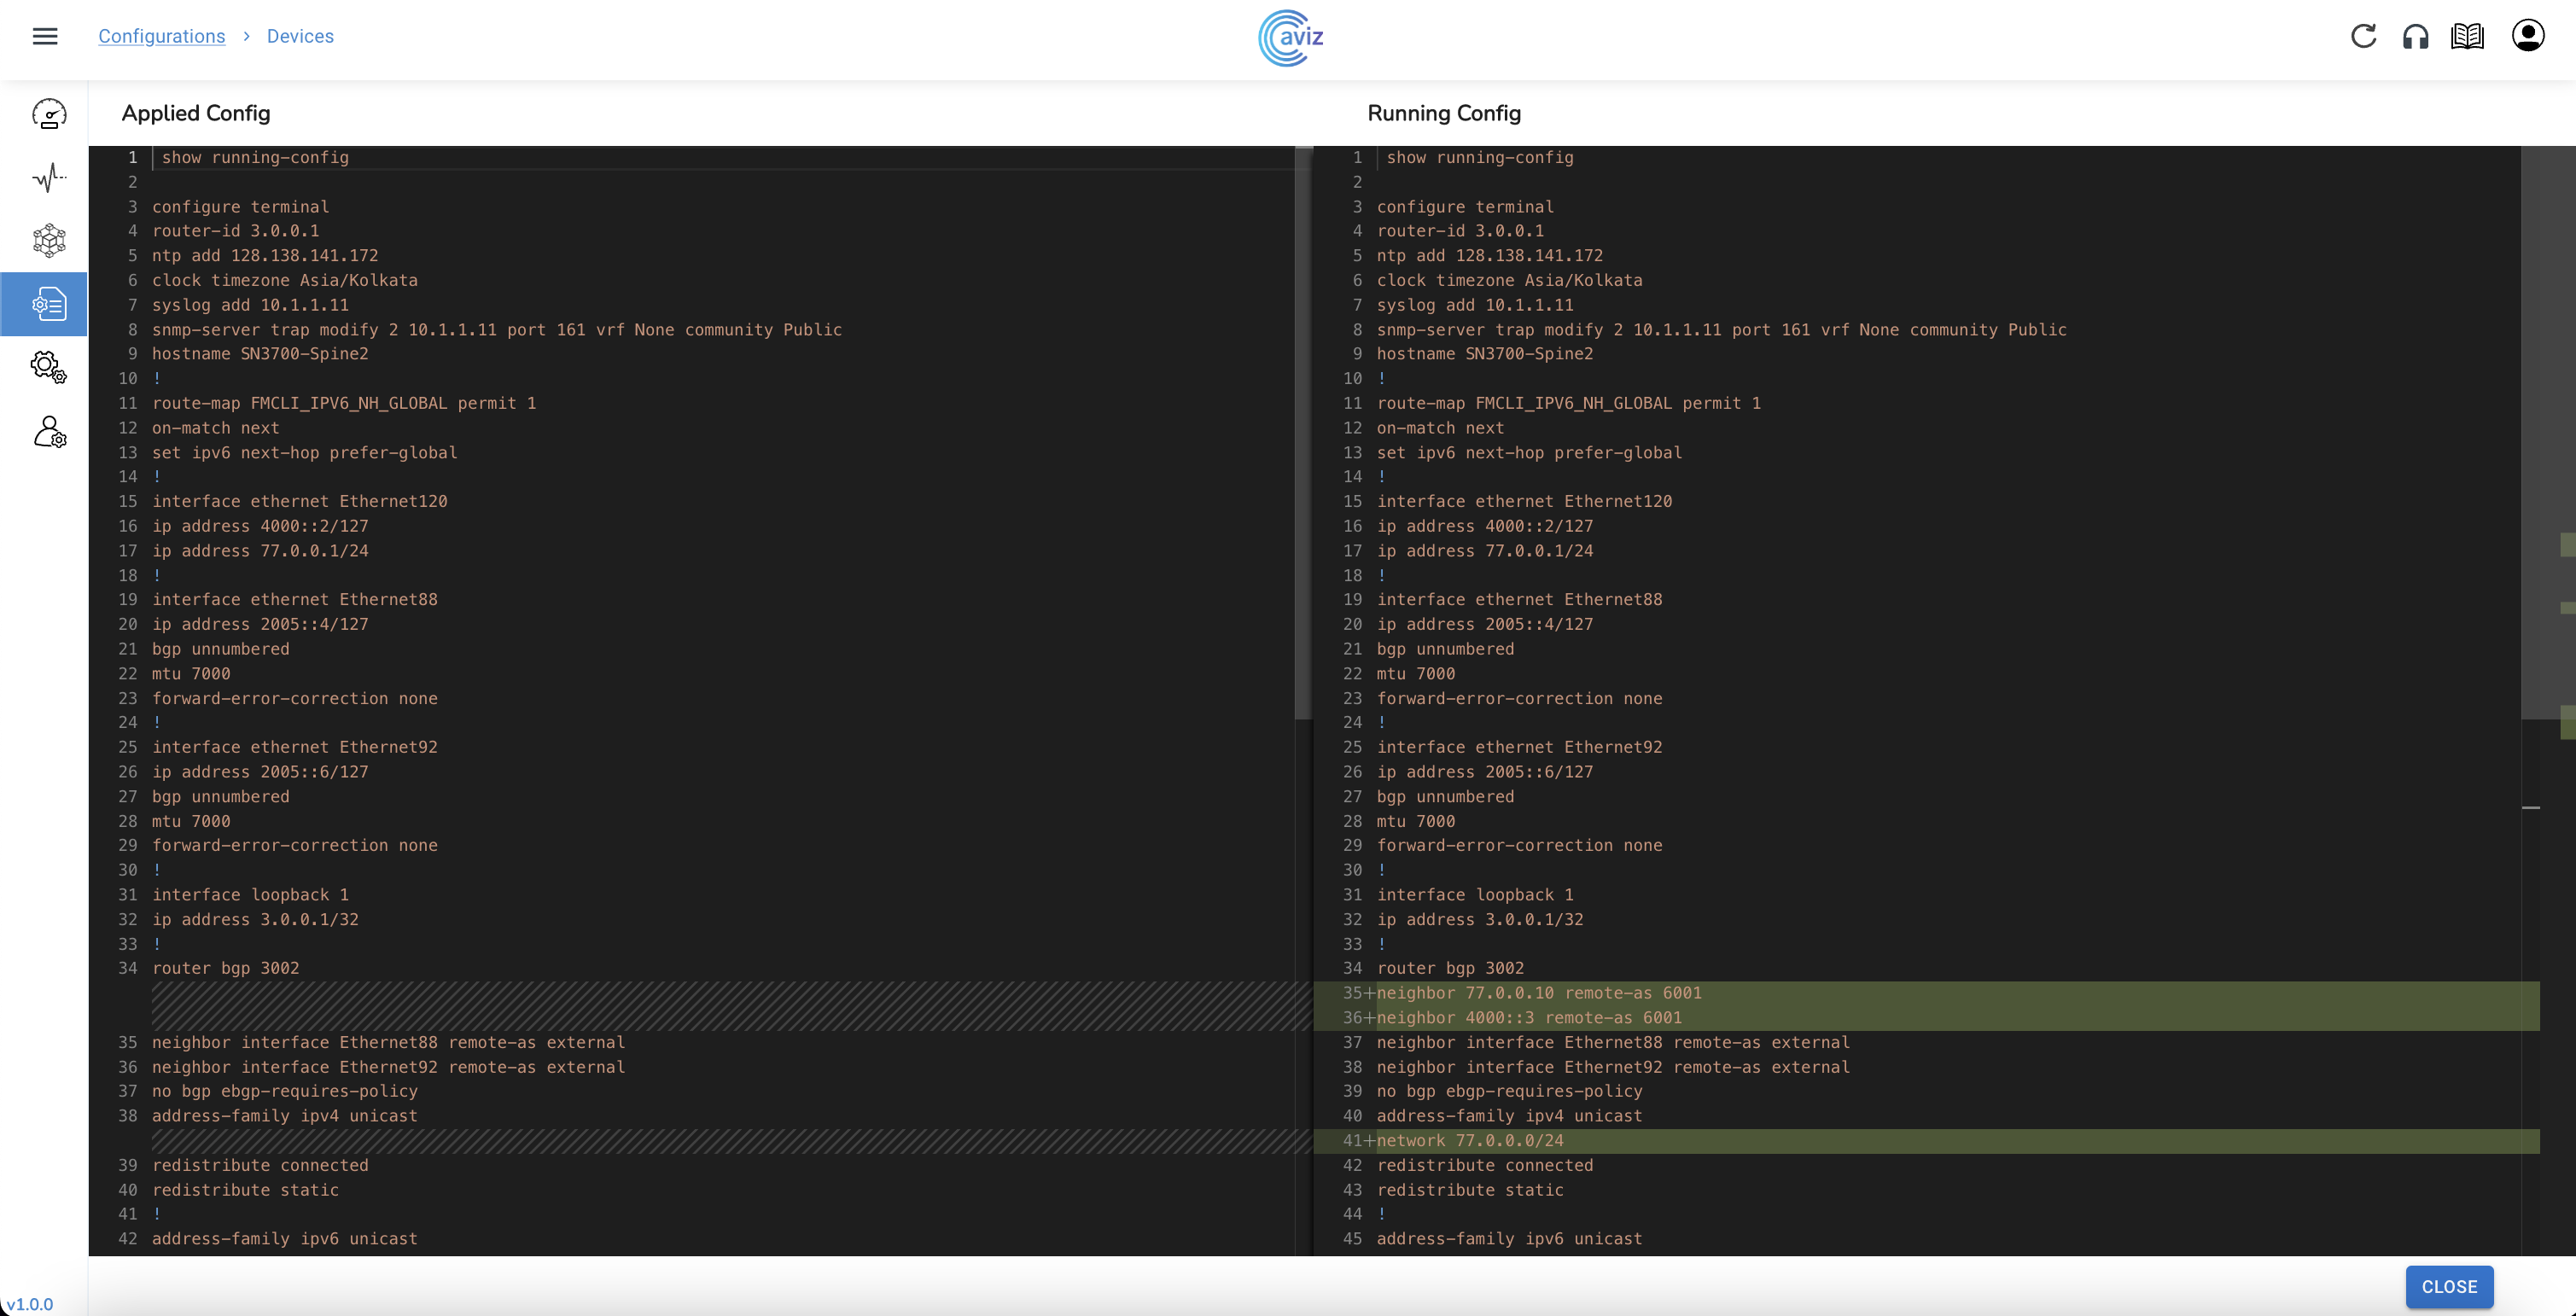Screen dimensions: 2576x1316
Task: Open the topology cube sidebar icon
Action: click(x=49, y=240)
